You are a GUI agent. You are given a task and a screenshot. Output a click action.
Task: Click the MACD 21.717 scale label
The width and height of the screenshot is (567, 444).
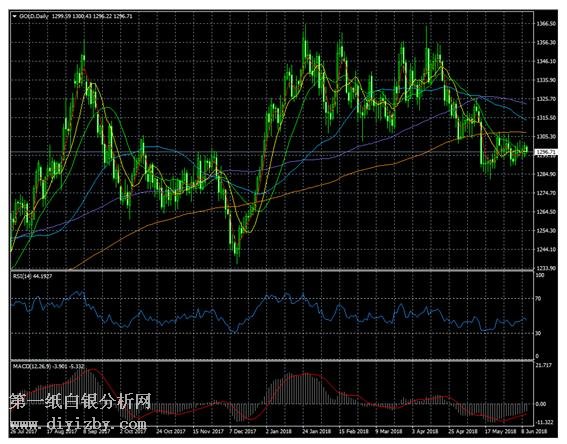pos(545,366)
